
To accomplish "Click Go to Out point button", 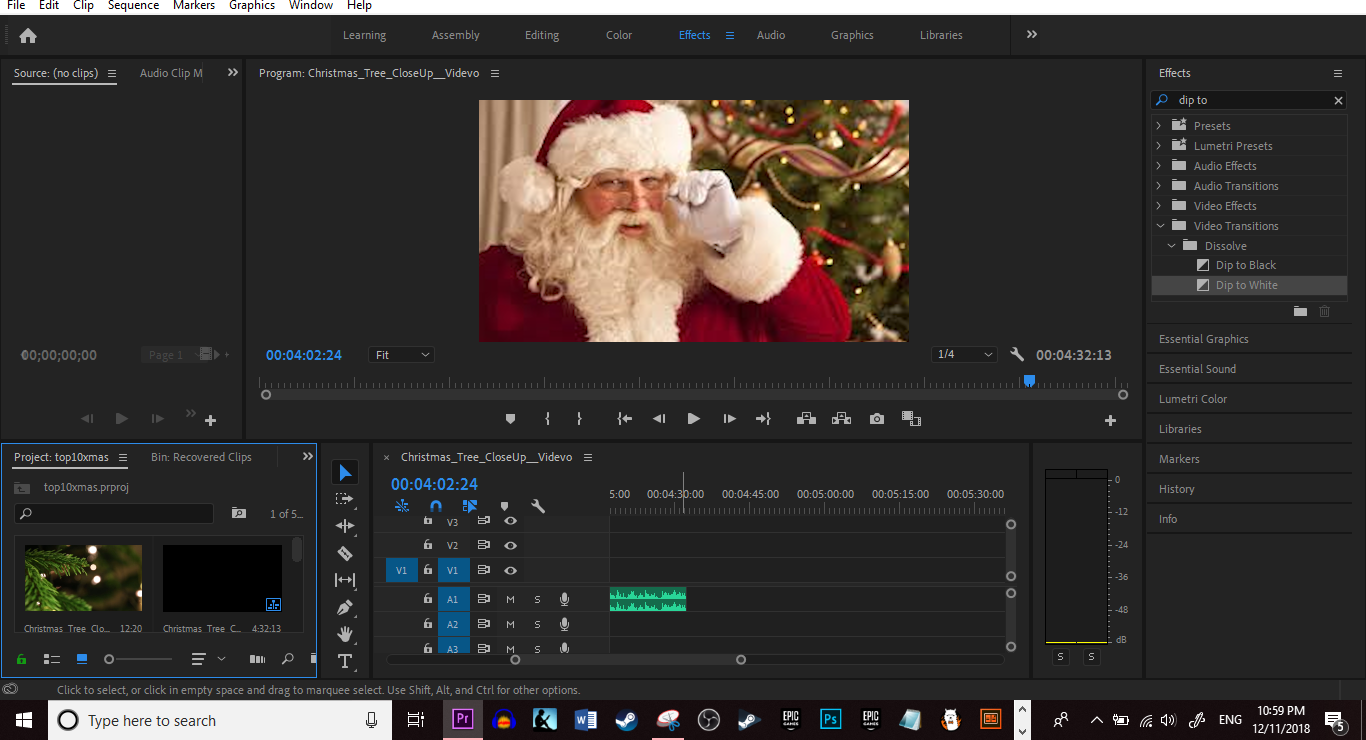I will (763, 419).
